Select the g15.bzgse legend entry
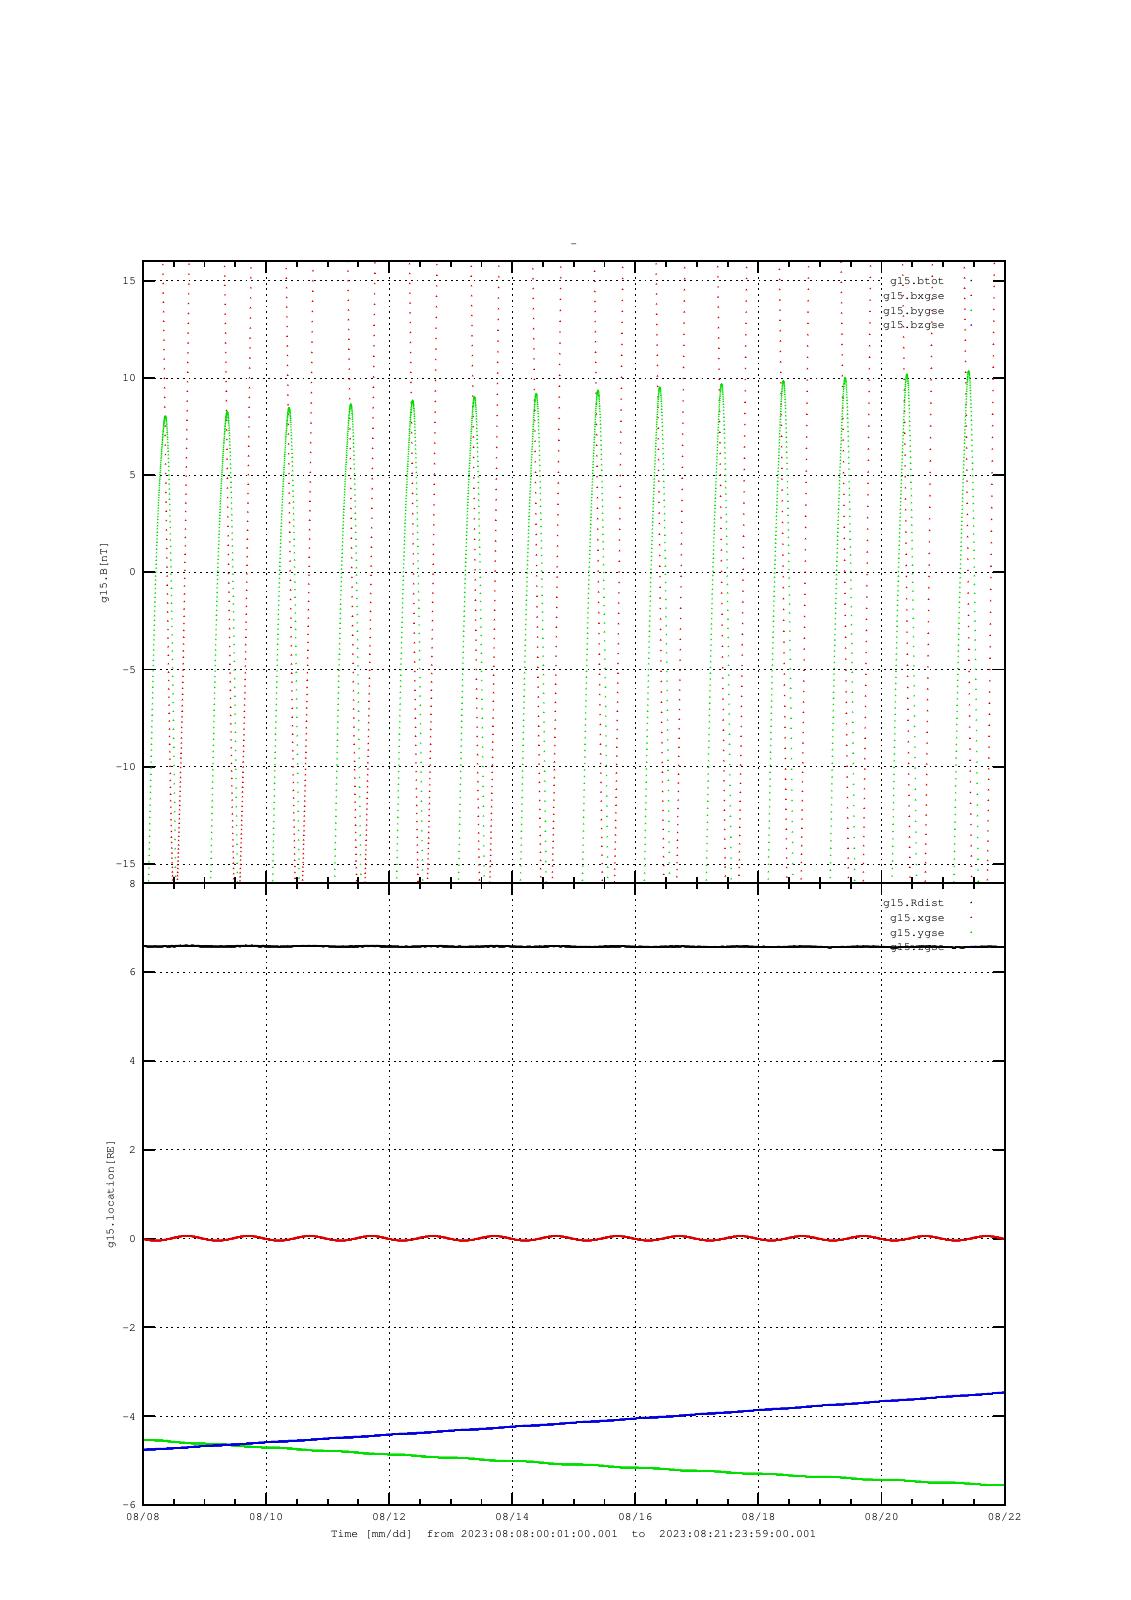 tap(913, 325)
